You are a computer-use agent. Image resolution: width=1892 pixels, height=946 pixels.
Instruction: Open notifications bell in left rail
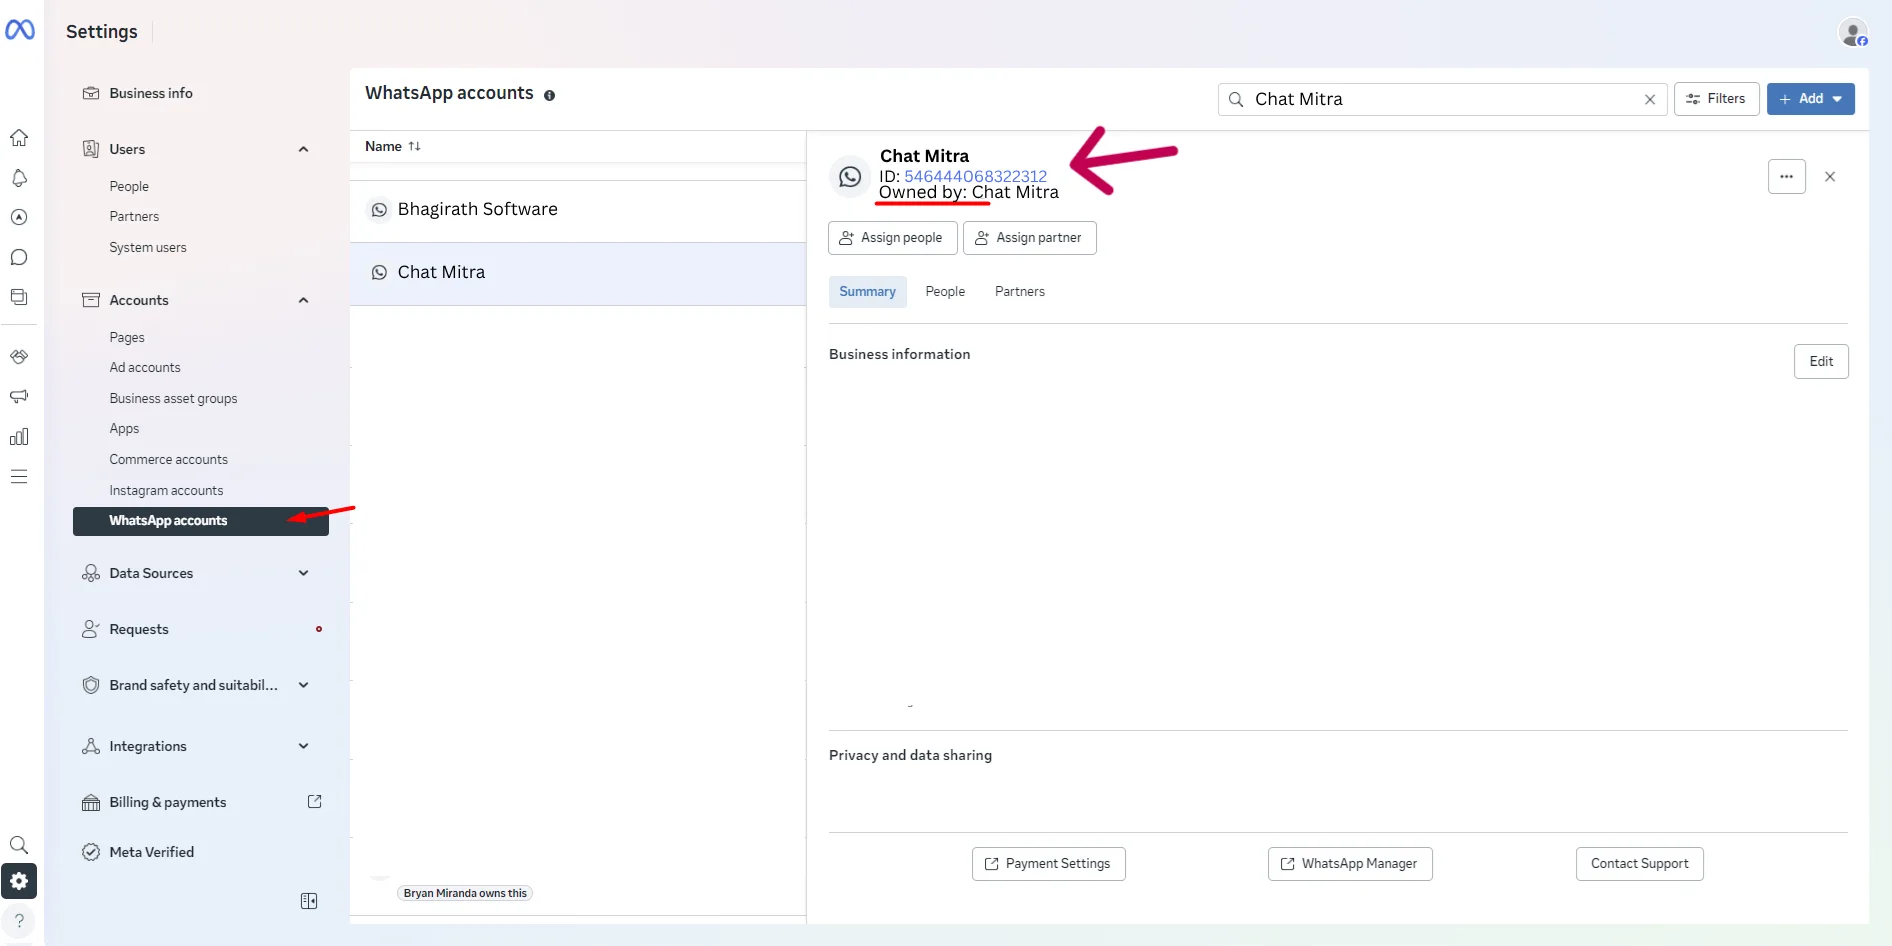[x=19, y=178]
